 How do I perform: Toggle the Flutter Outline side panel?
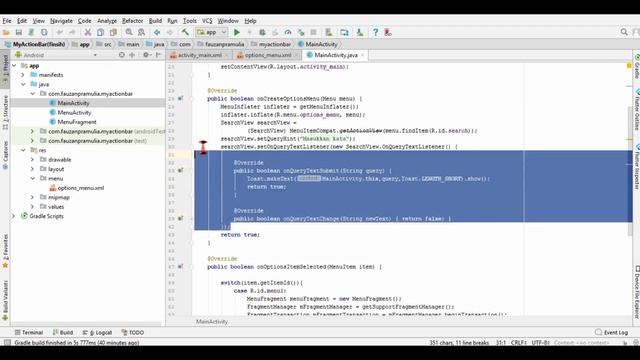(636, 109)
